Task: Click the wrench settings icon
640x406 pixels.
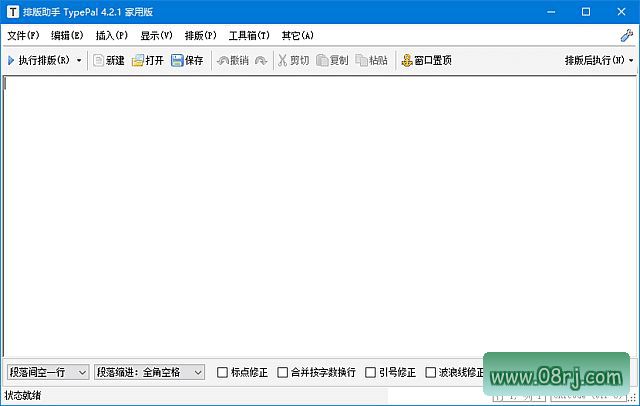Action: pos(627,35)
